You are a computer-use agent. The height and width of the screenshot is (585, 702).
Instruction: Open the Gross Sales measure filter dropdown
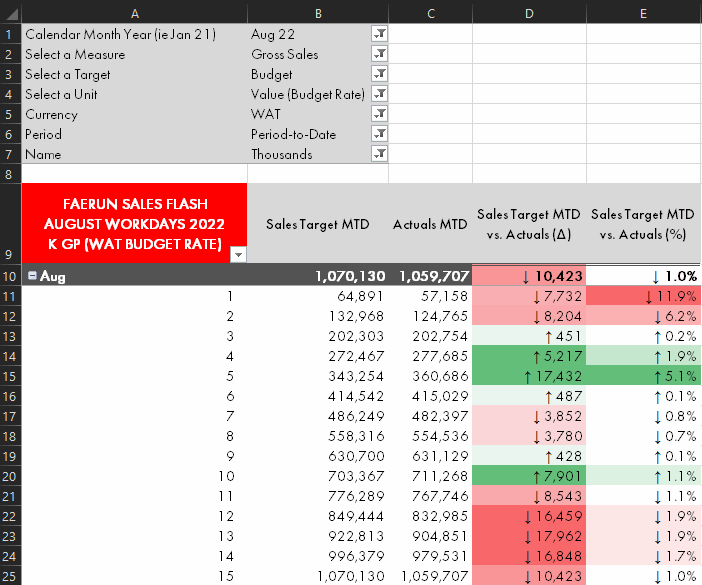pos(379,54)
